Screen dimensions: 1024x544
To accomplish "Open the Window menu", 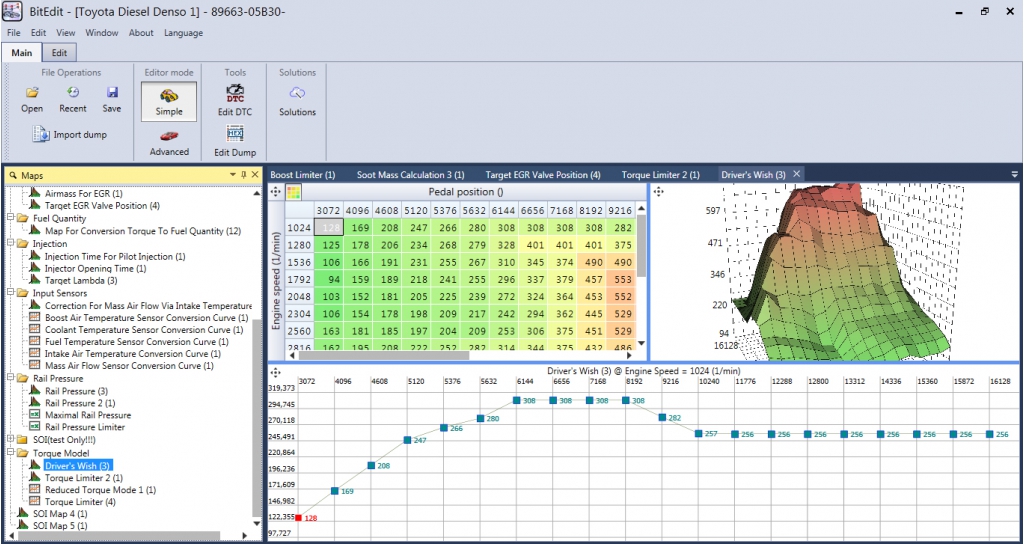I will click(102, 33).
